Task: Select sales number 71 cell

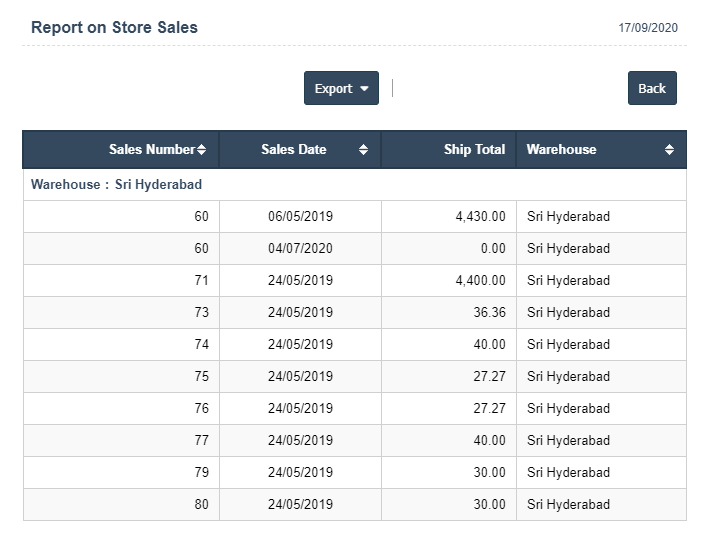Action: click(201, 281)
